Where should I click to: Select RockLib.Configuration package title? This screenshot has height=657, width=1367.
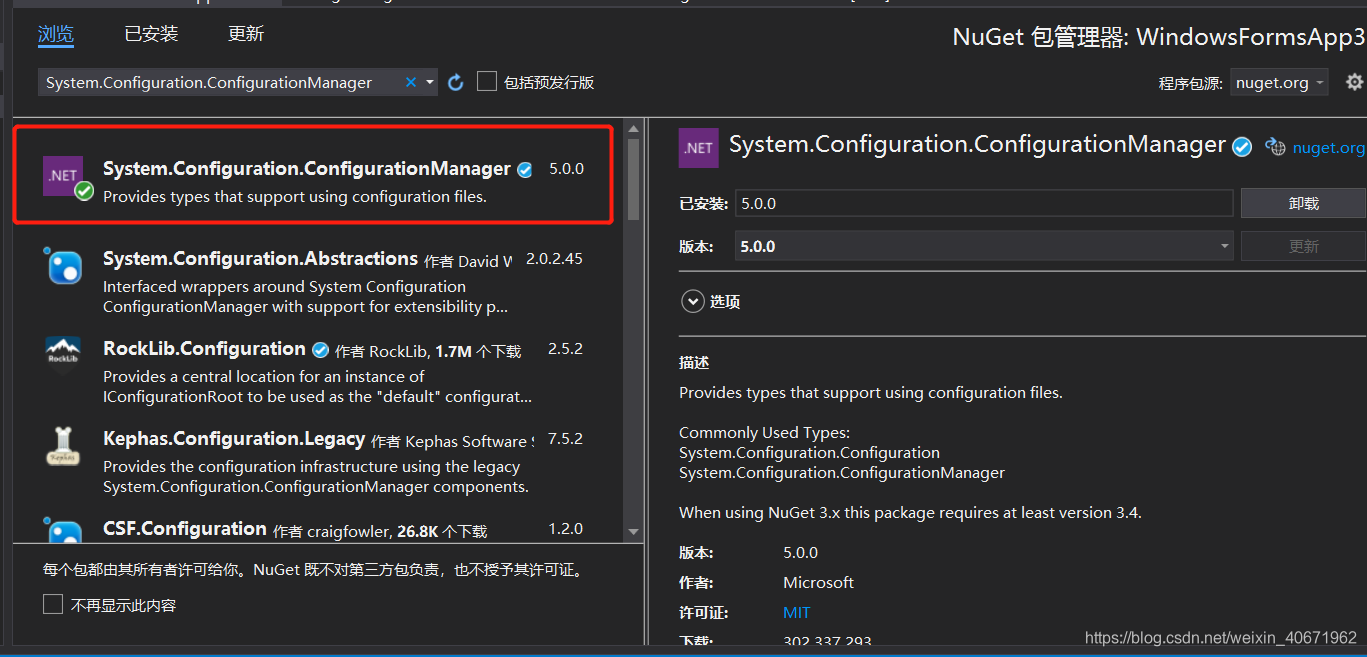(204, 348)
